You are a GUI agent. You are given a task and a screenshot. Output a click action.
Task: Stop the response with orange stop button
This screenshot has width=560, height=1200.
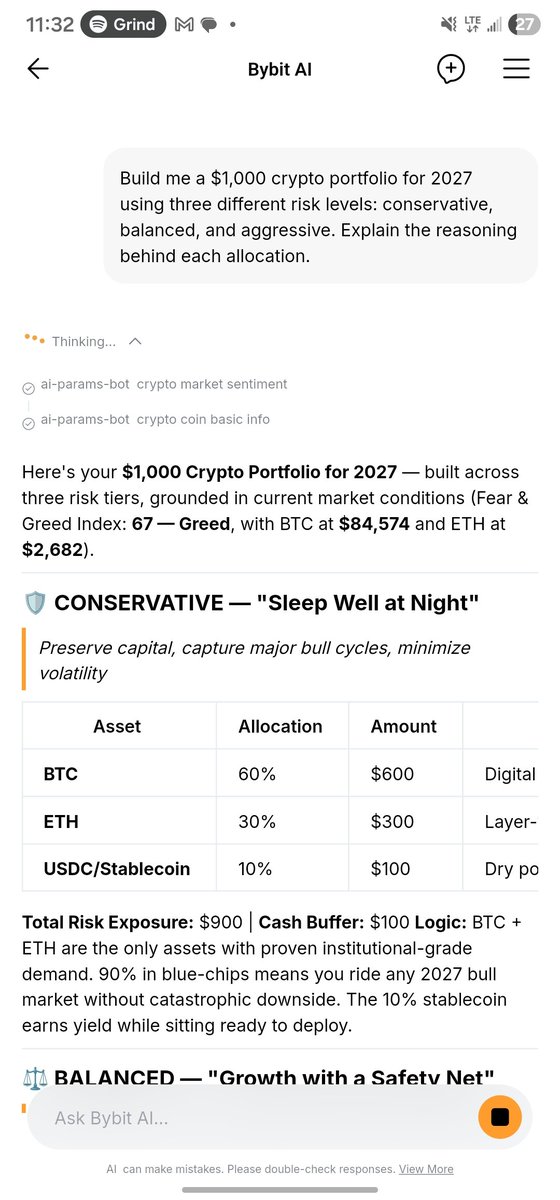(500, 1116)
